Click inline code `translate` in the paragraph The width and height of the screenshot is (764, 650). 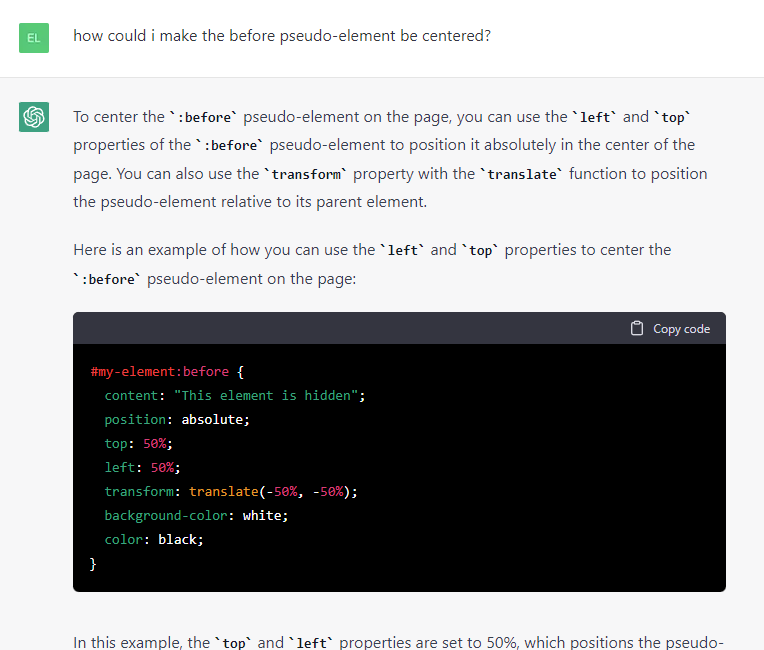point(522,174)
